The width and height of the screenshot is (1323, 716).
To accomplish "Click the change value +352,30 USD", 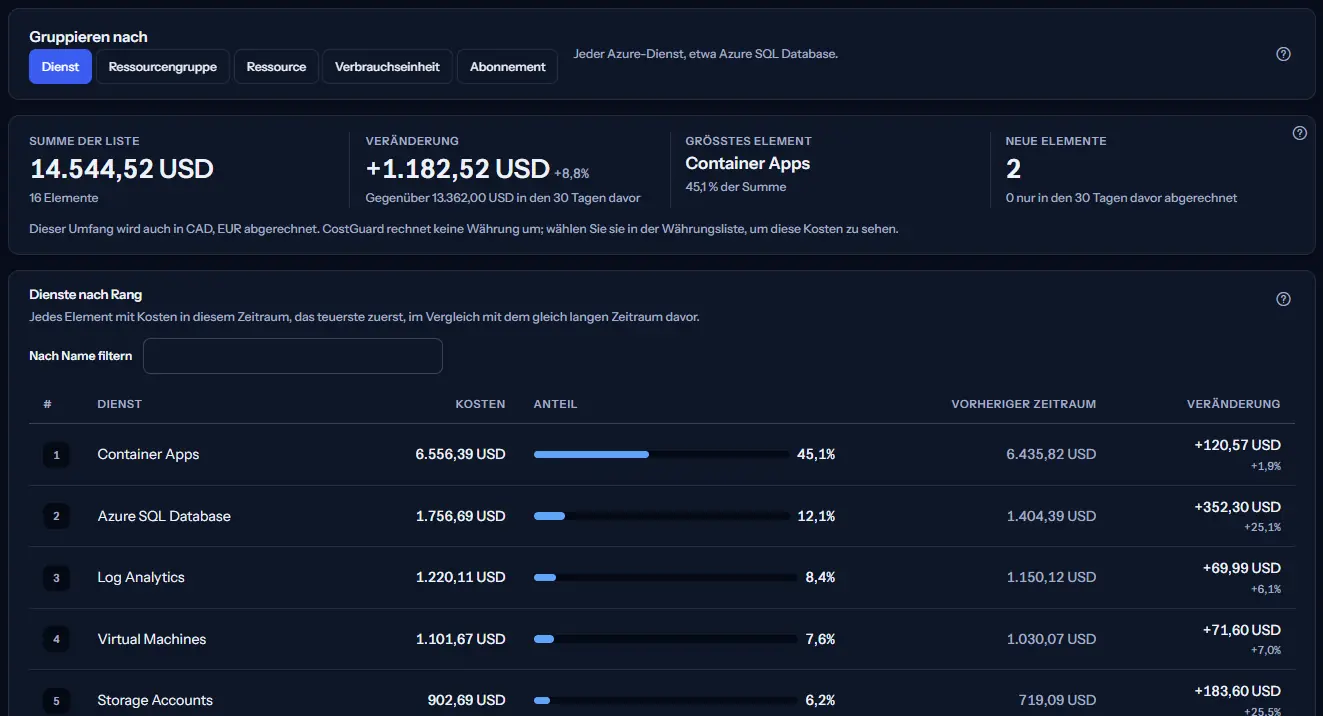I will point(1238,507).
